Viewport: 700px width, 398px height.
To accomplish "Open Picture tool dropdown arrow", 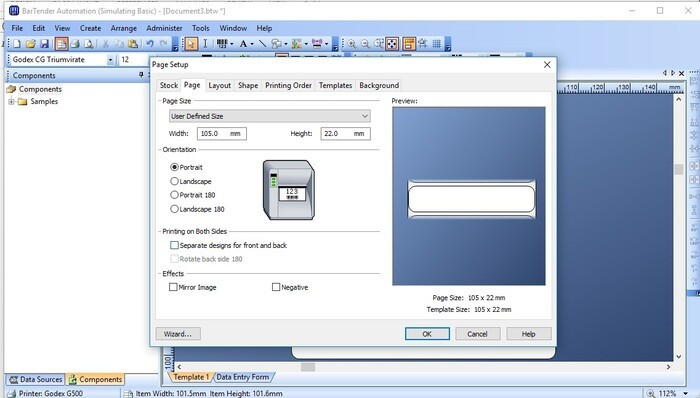I will coord(306,44).
